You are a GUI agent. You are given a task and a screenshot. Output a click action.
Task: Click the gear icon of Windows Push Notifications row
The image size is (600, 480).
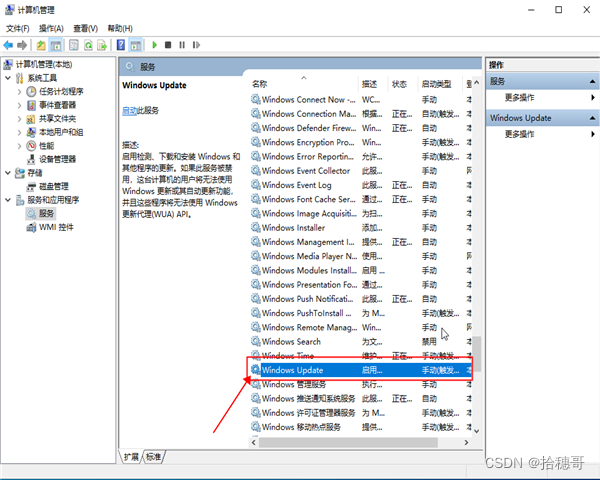point(255,299)
